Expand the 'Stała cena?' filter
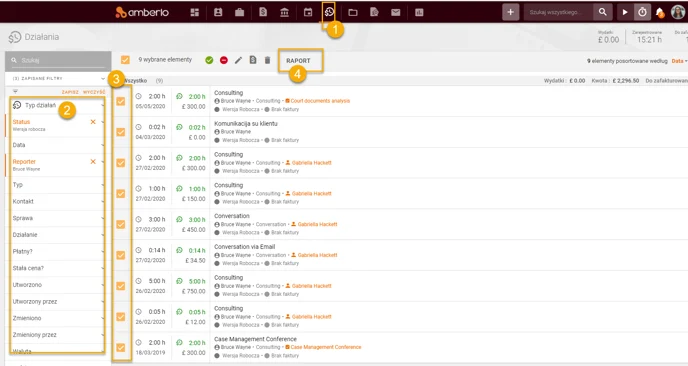The image size is (688, 366). click(57, 268)
